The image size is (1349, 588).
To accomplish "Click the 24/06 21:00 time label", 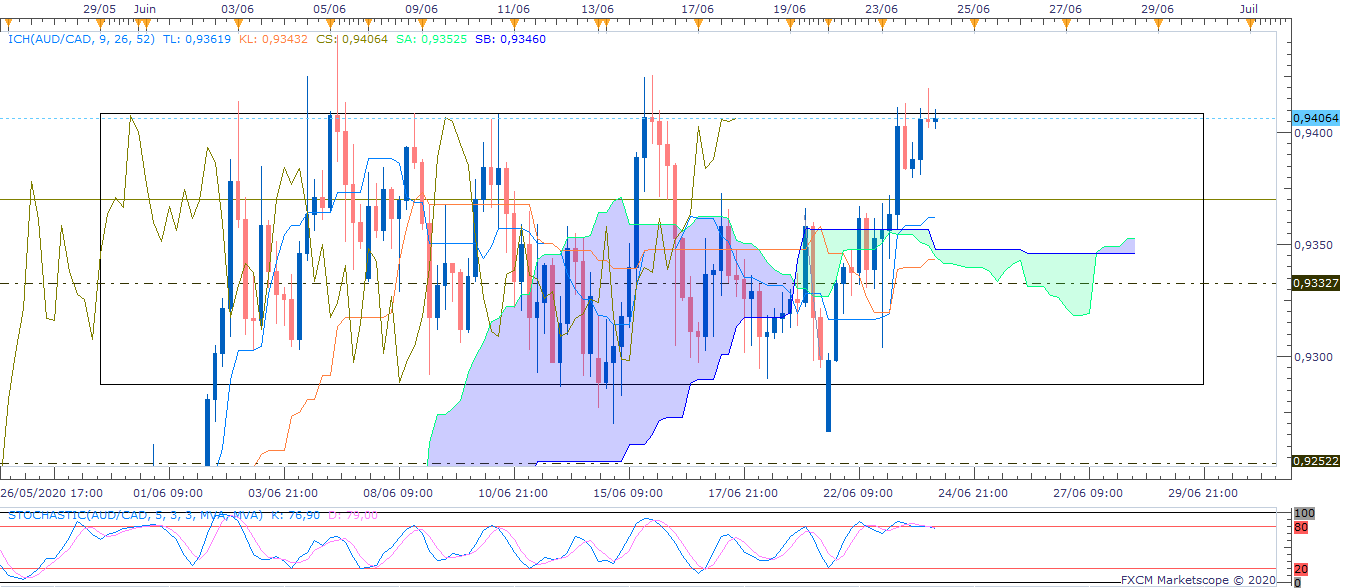I will click(973, 492).
